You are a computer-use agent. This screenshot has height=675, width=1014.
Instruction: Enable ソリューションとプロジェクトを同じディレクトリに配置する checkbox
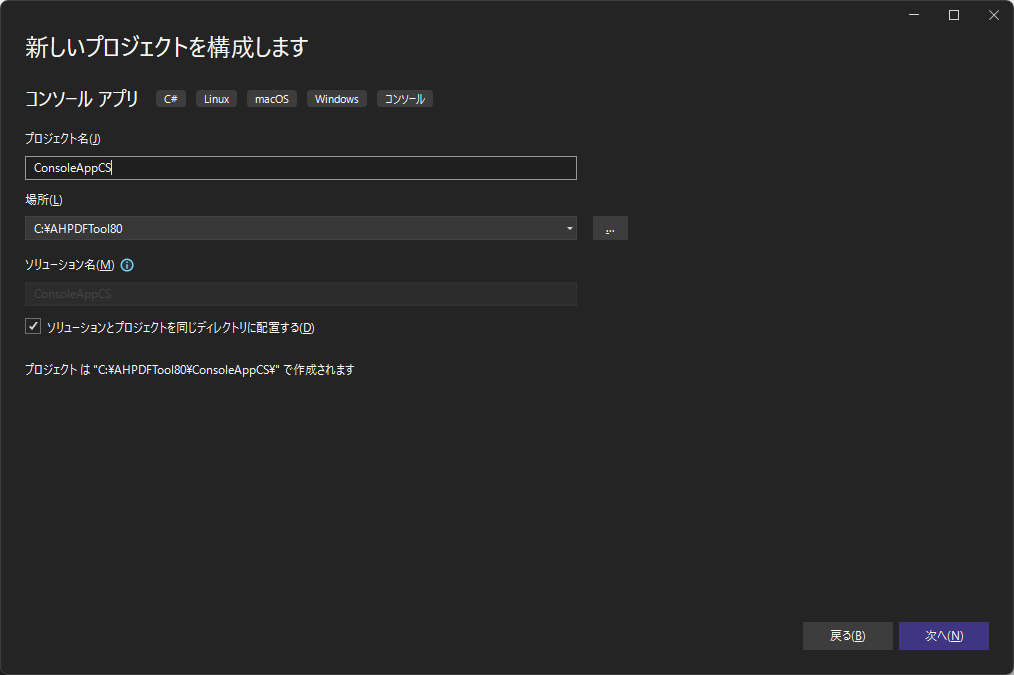point(33,326)
